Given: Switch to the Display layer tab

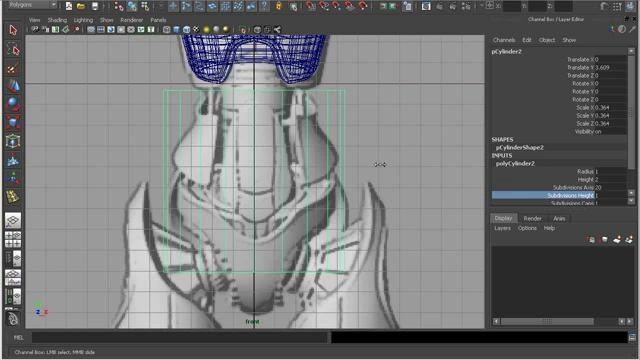Looking at the screenshot, I should (x=503, y=218).
